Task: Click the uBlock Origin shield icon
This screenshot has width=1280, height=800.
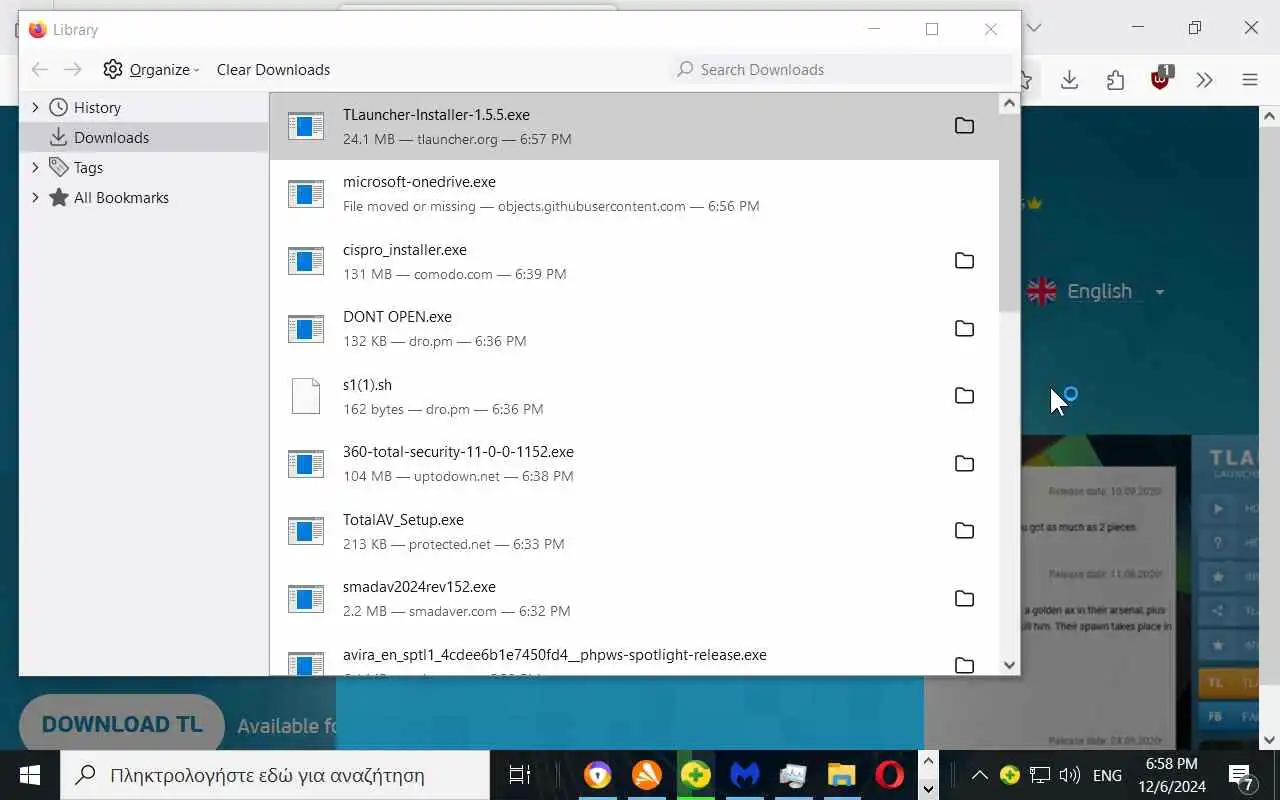Action: [1161, 78]
